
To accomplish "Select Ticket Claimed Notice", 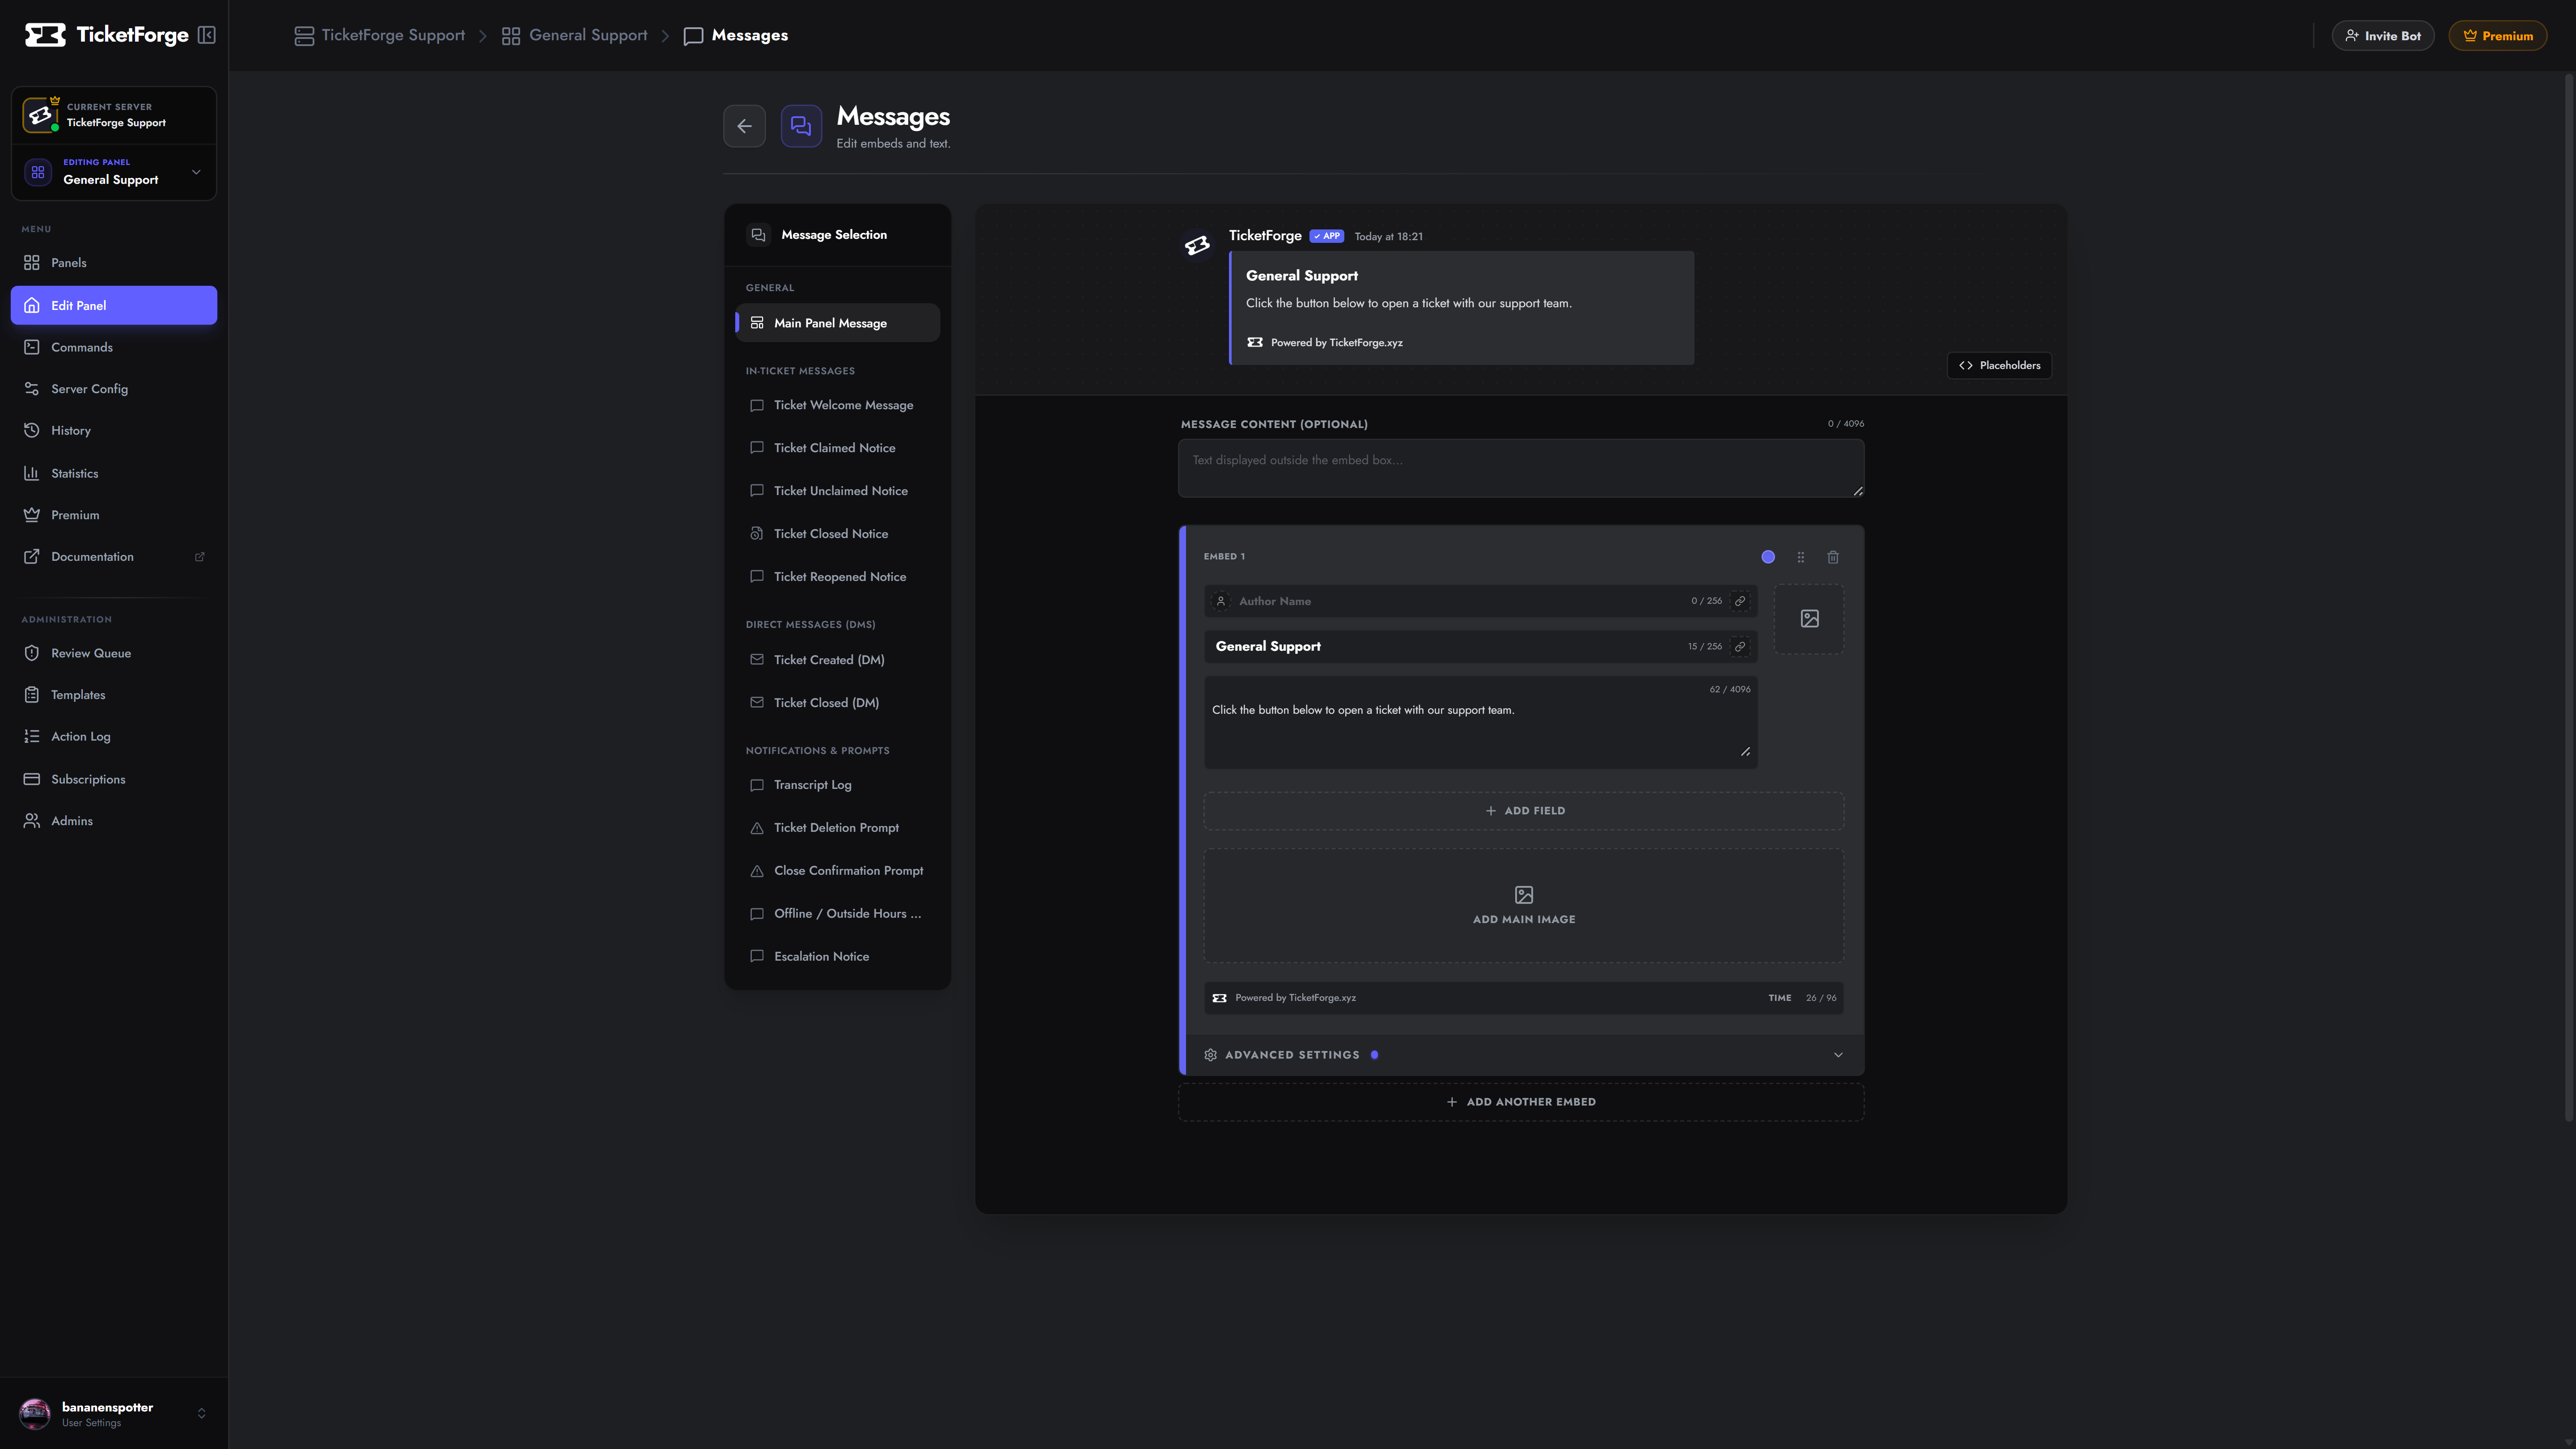I will 838,448.
